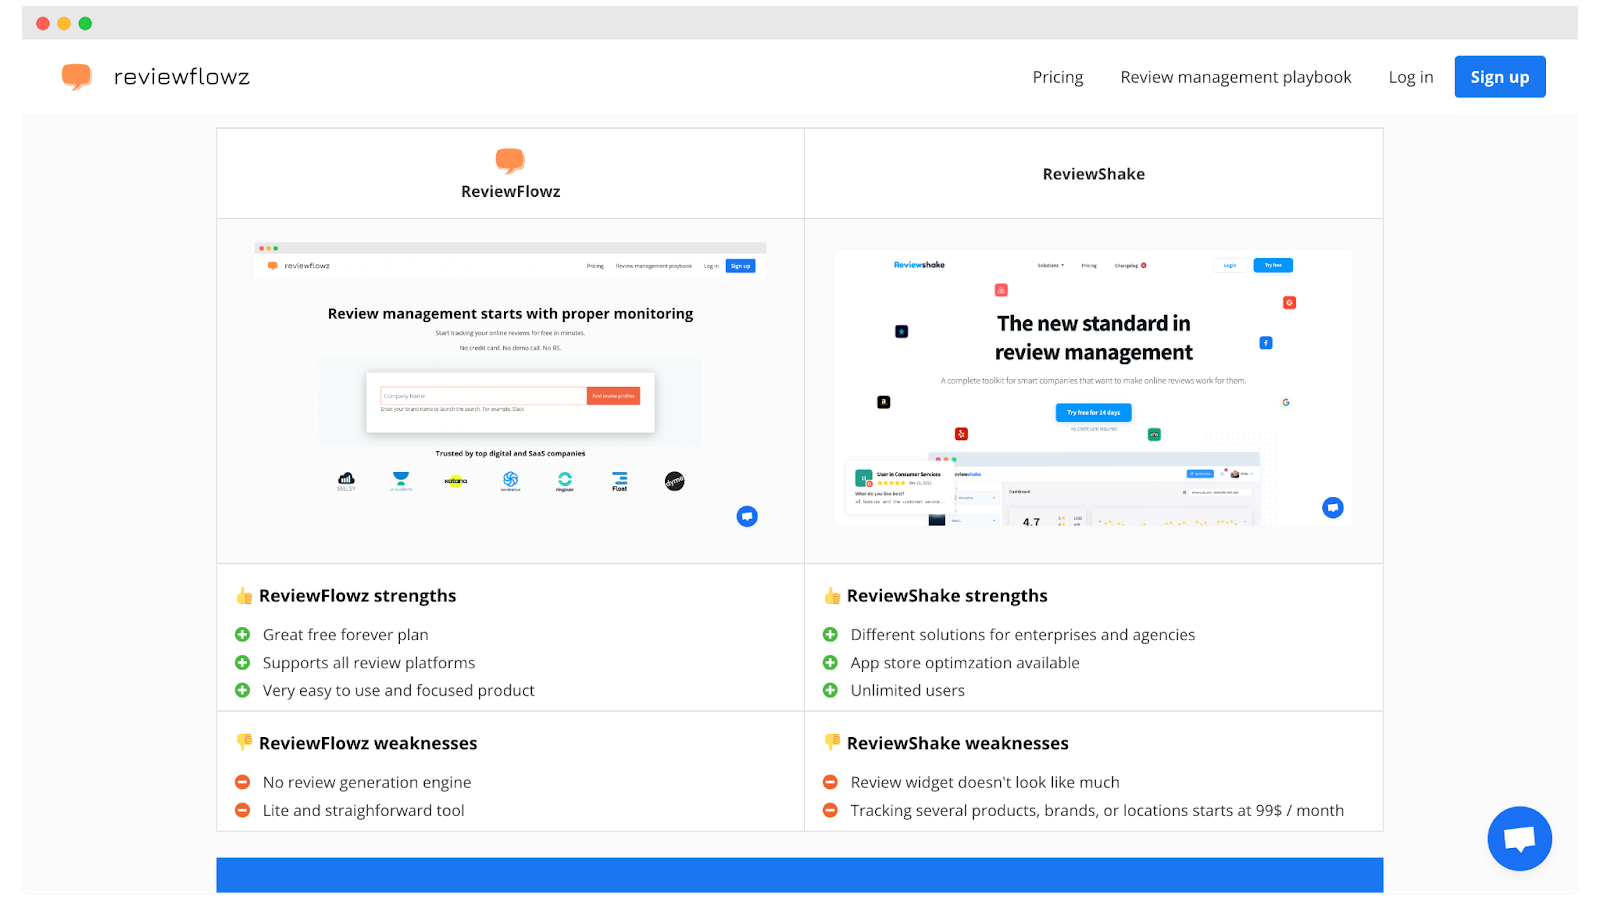Open the ReviewFlowz homepage screenshot
The width and height of the screenshot is (1600, 898).
coord(510,388)
